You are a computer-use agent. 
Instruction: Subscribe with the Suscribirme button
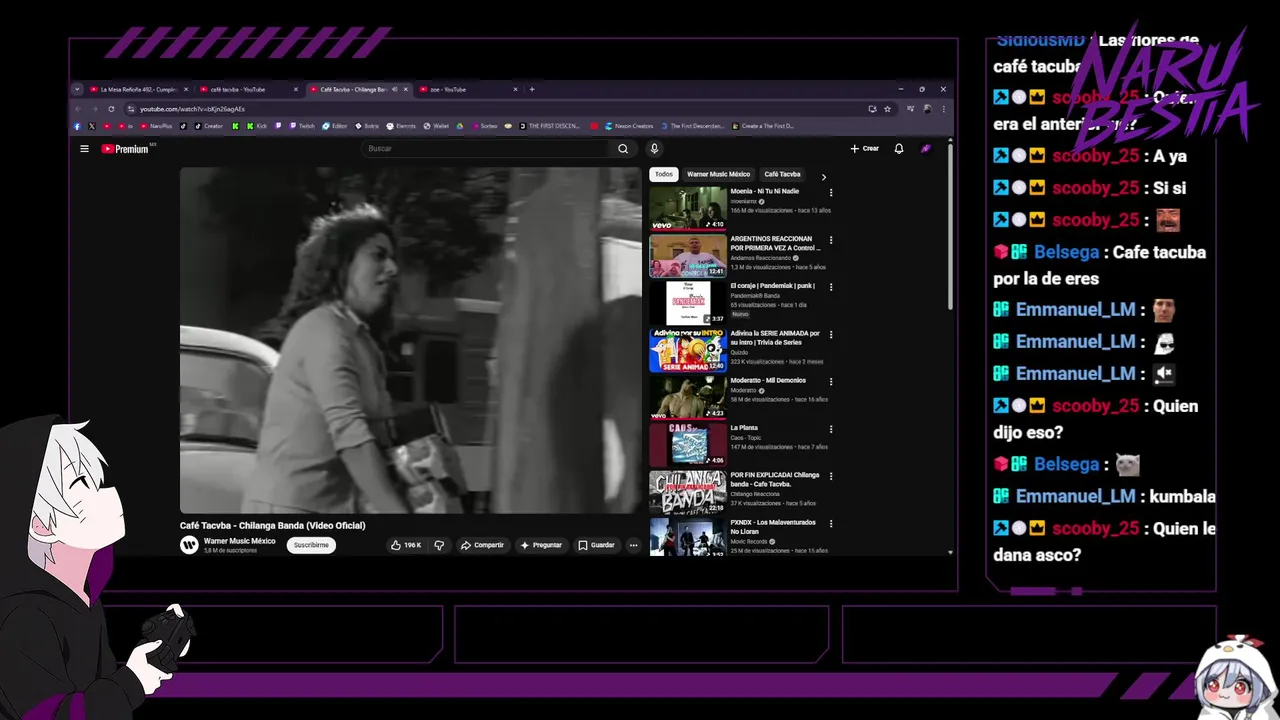[x=311, y=545]
